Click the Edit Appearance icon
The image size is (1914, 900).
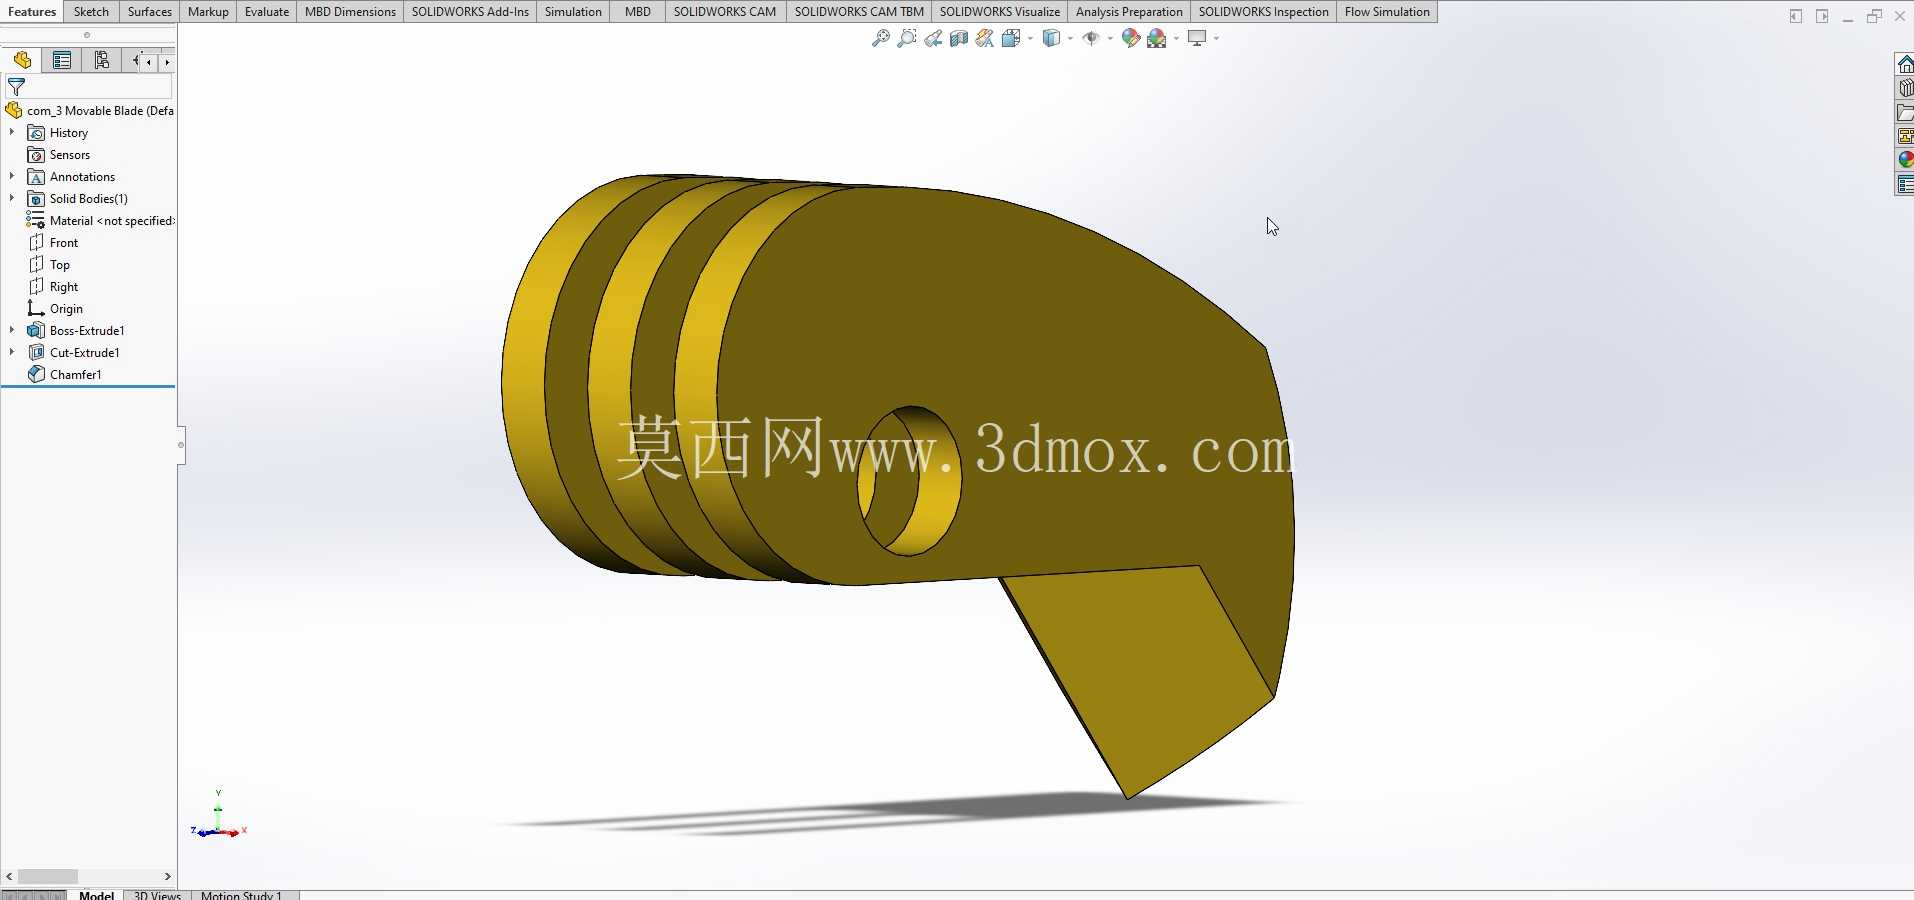(1131, 38)
